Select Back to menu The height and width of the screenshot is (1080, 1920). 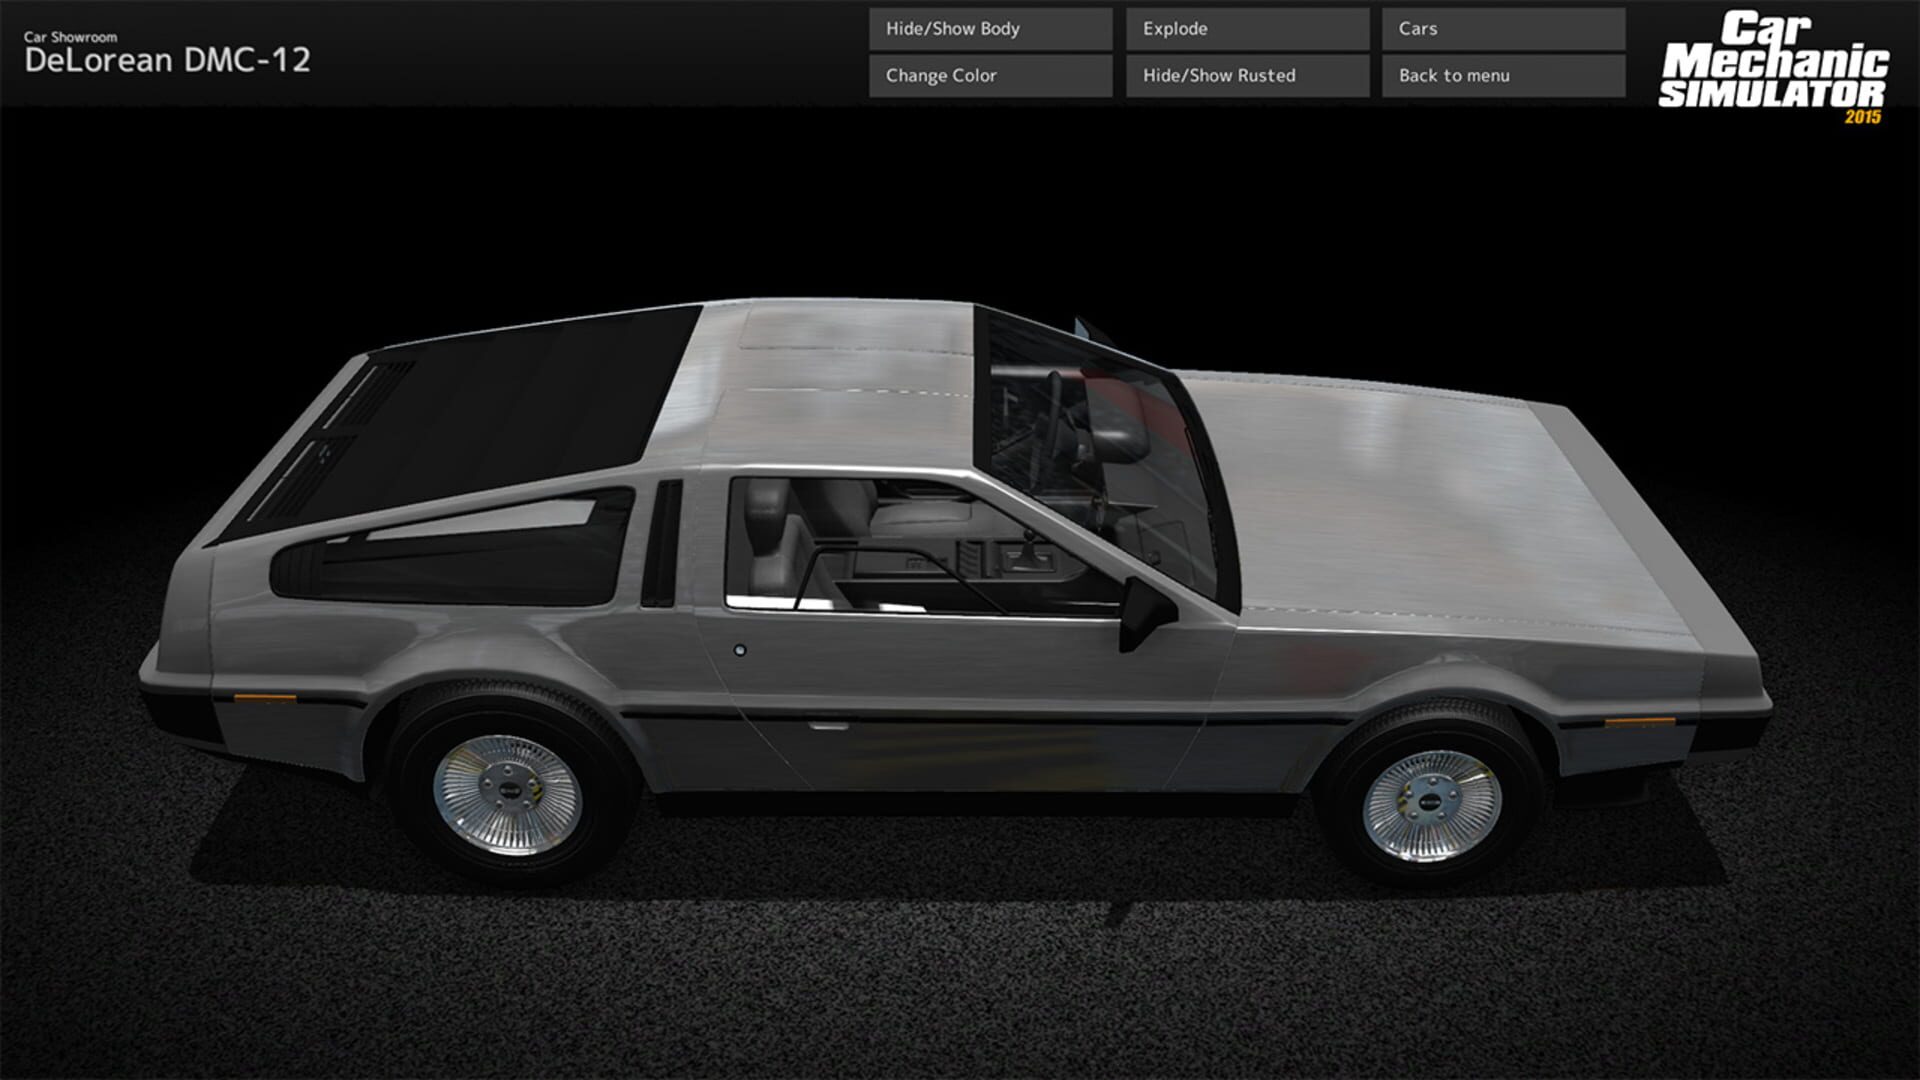coord(1501,75)
